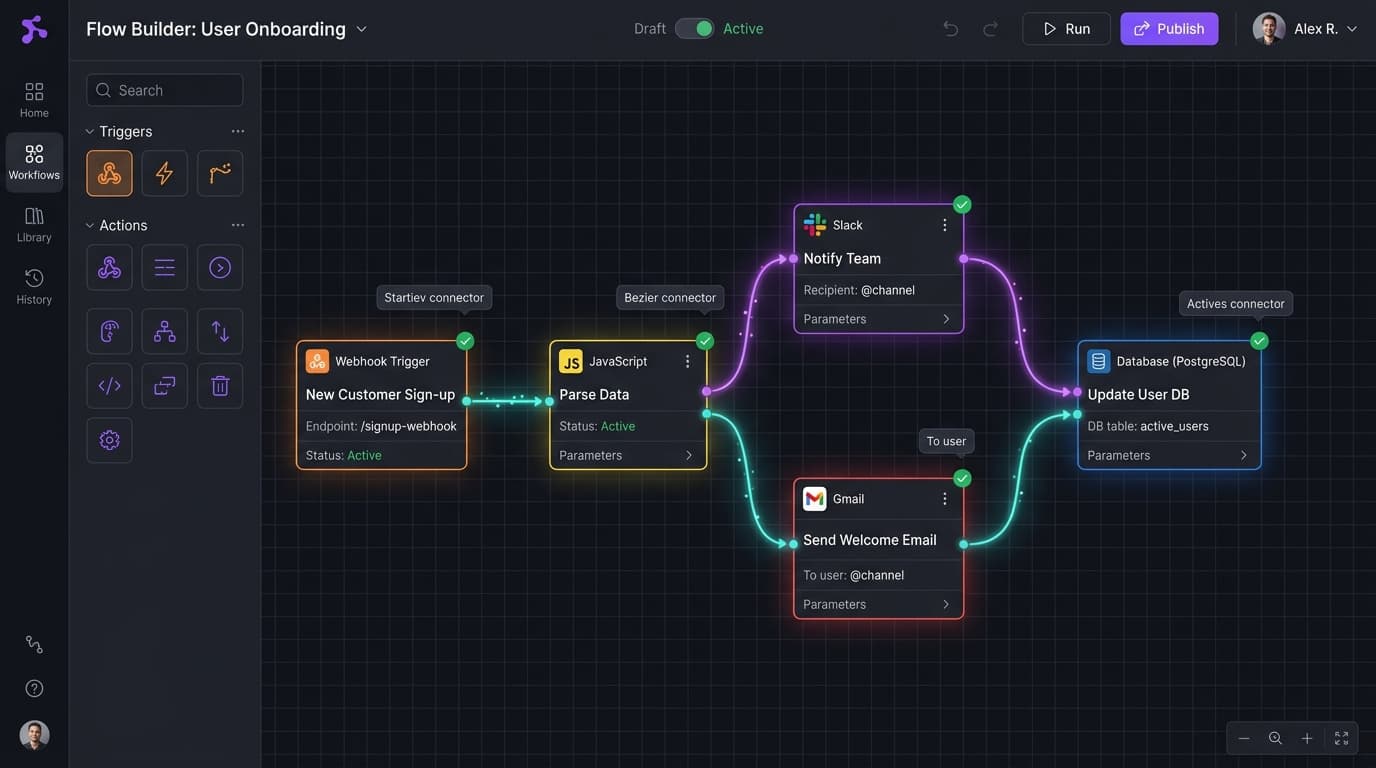The image size is (1376, 768).
Task: Pick the lightning bolt trigger icon
Action: (x=165, y=173)
